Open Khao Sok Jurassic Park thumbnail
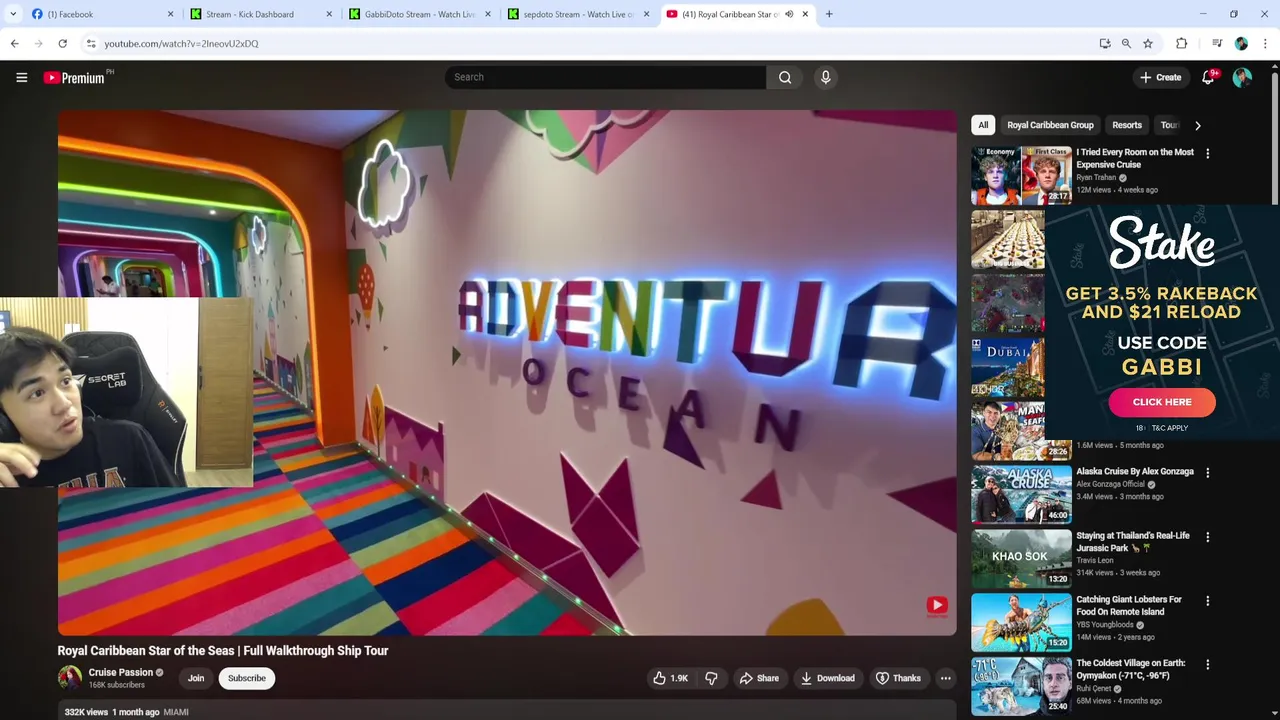This screenshot has width=1280, height=720. click(x=1021, y=557)
